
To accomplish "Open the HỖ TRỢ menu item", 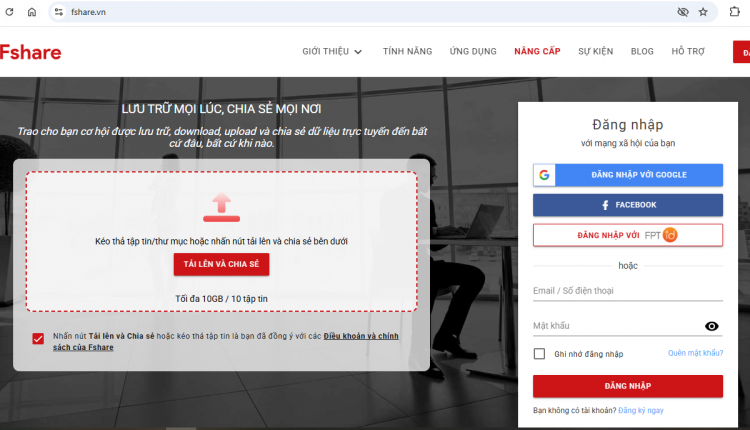I will click(688, 51).
